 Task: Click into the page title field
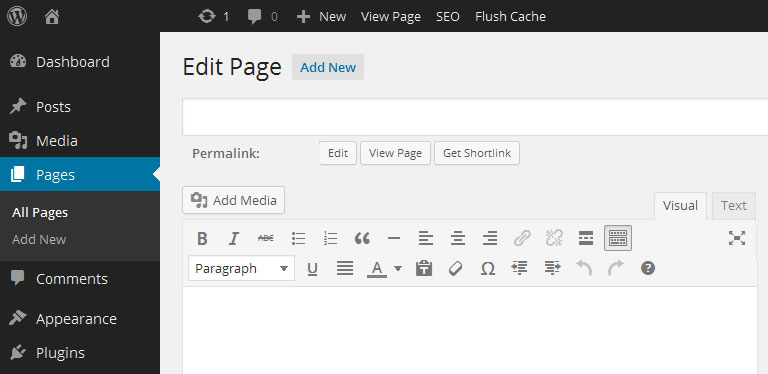[475, 117]
